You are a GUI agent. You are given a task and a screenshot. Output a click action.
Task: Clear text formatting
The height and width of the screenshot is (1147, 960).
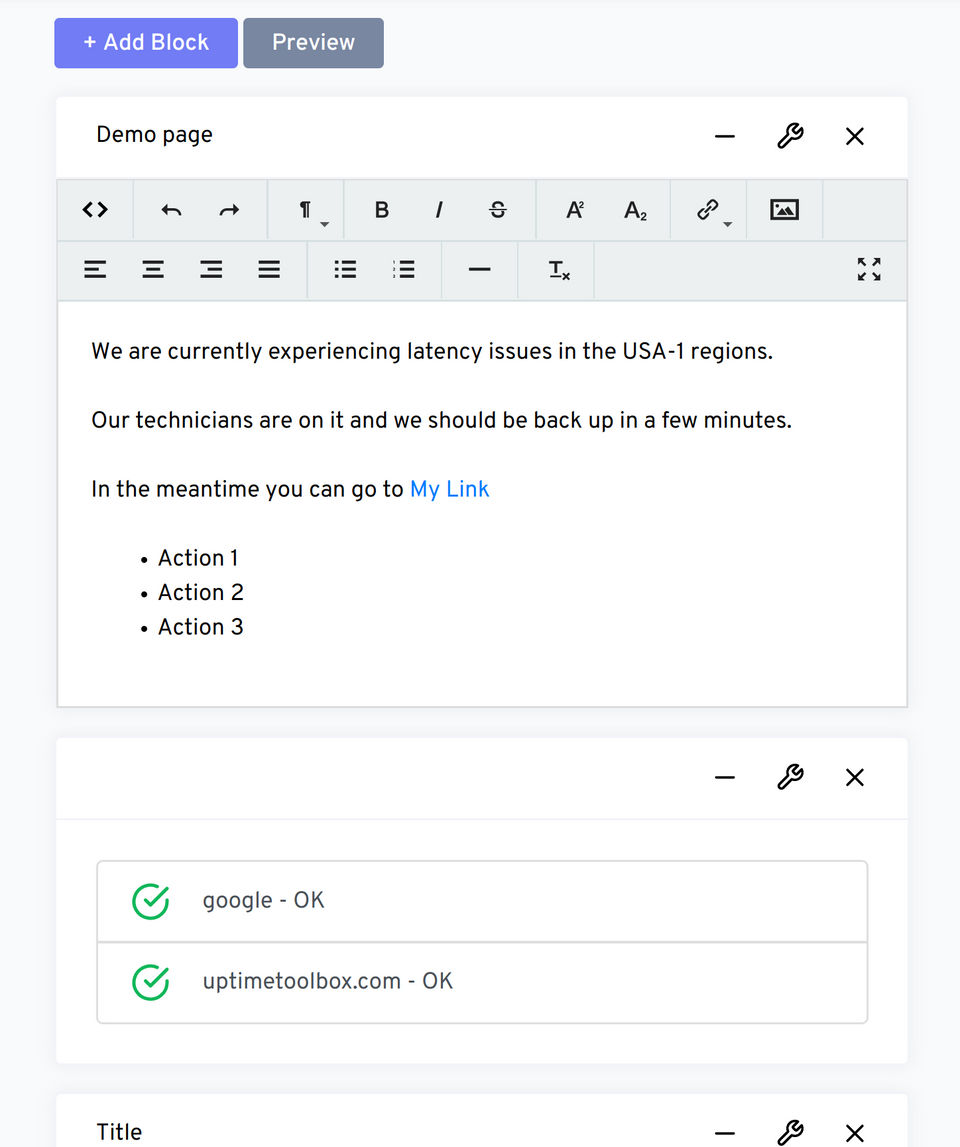(559, 270)
